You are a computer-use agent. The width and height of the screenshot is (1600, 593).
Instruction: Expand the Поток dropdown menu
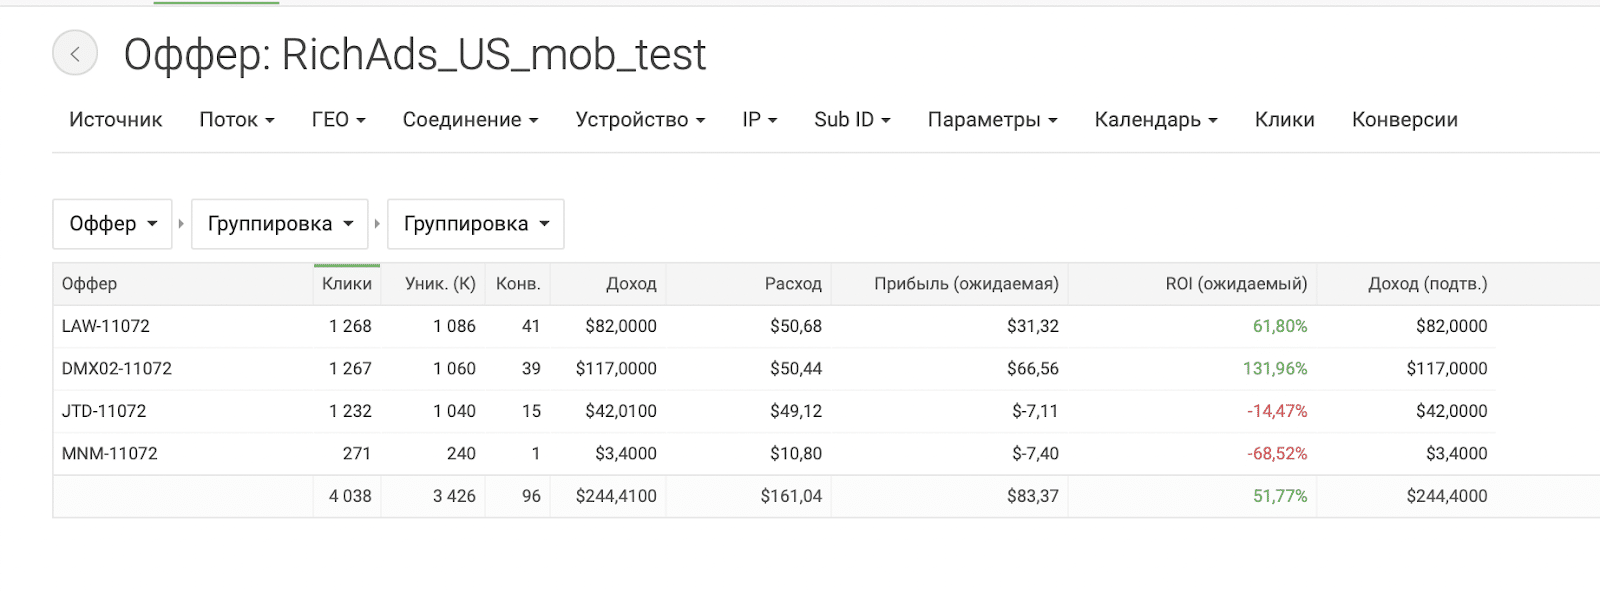tap(237, 120)
